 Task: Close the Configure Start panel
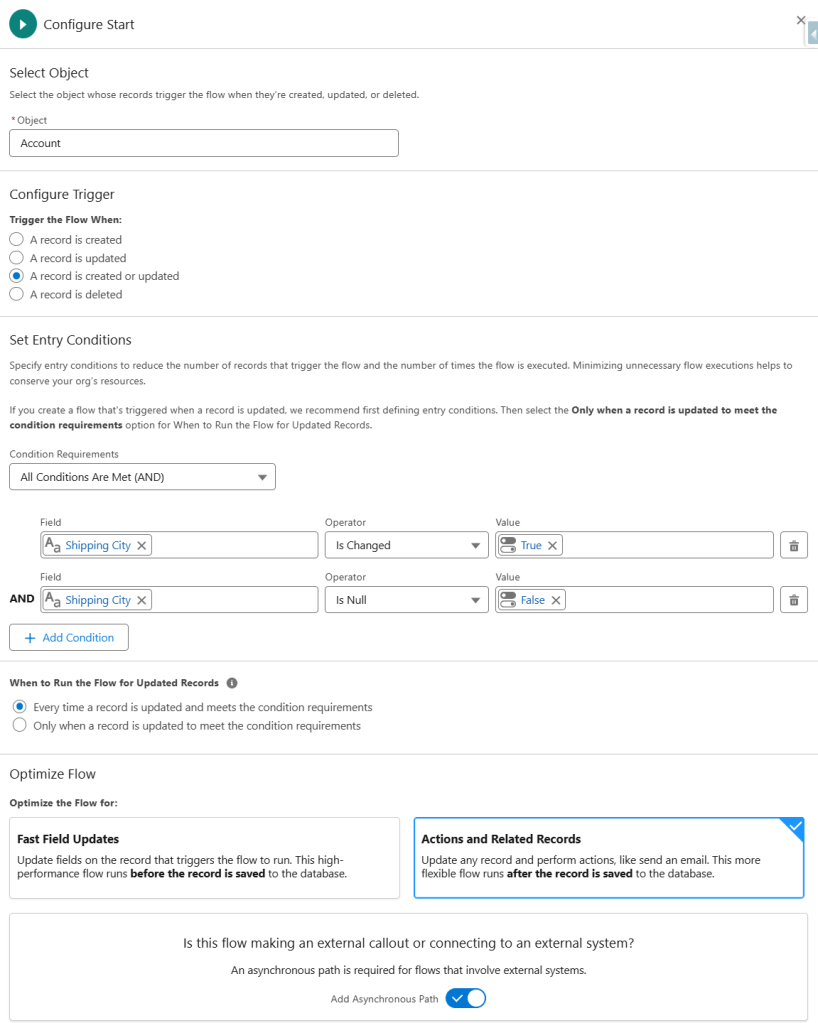[x=800, y=20]
